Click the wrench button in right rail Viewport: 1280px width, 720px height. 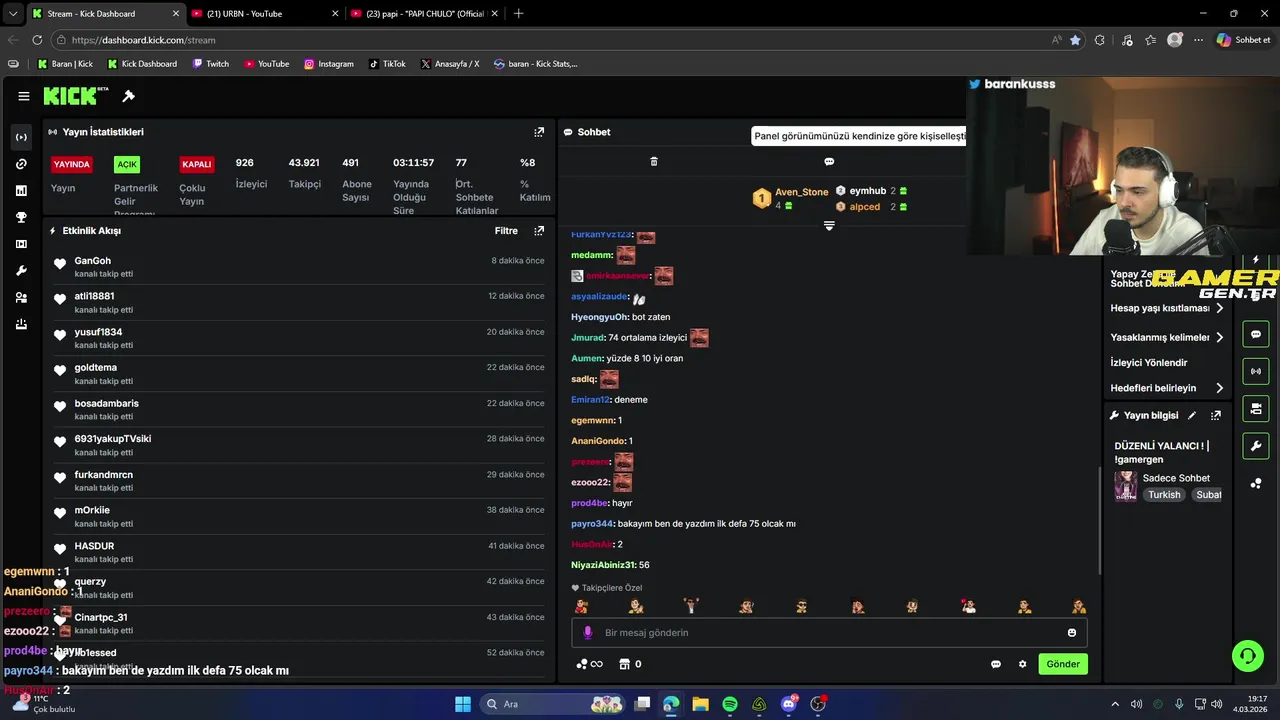point(1256,445)
